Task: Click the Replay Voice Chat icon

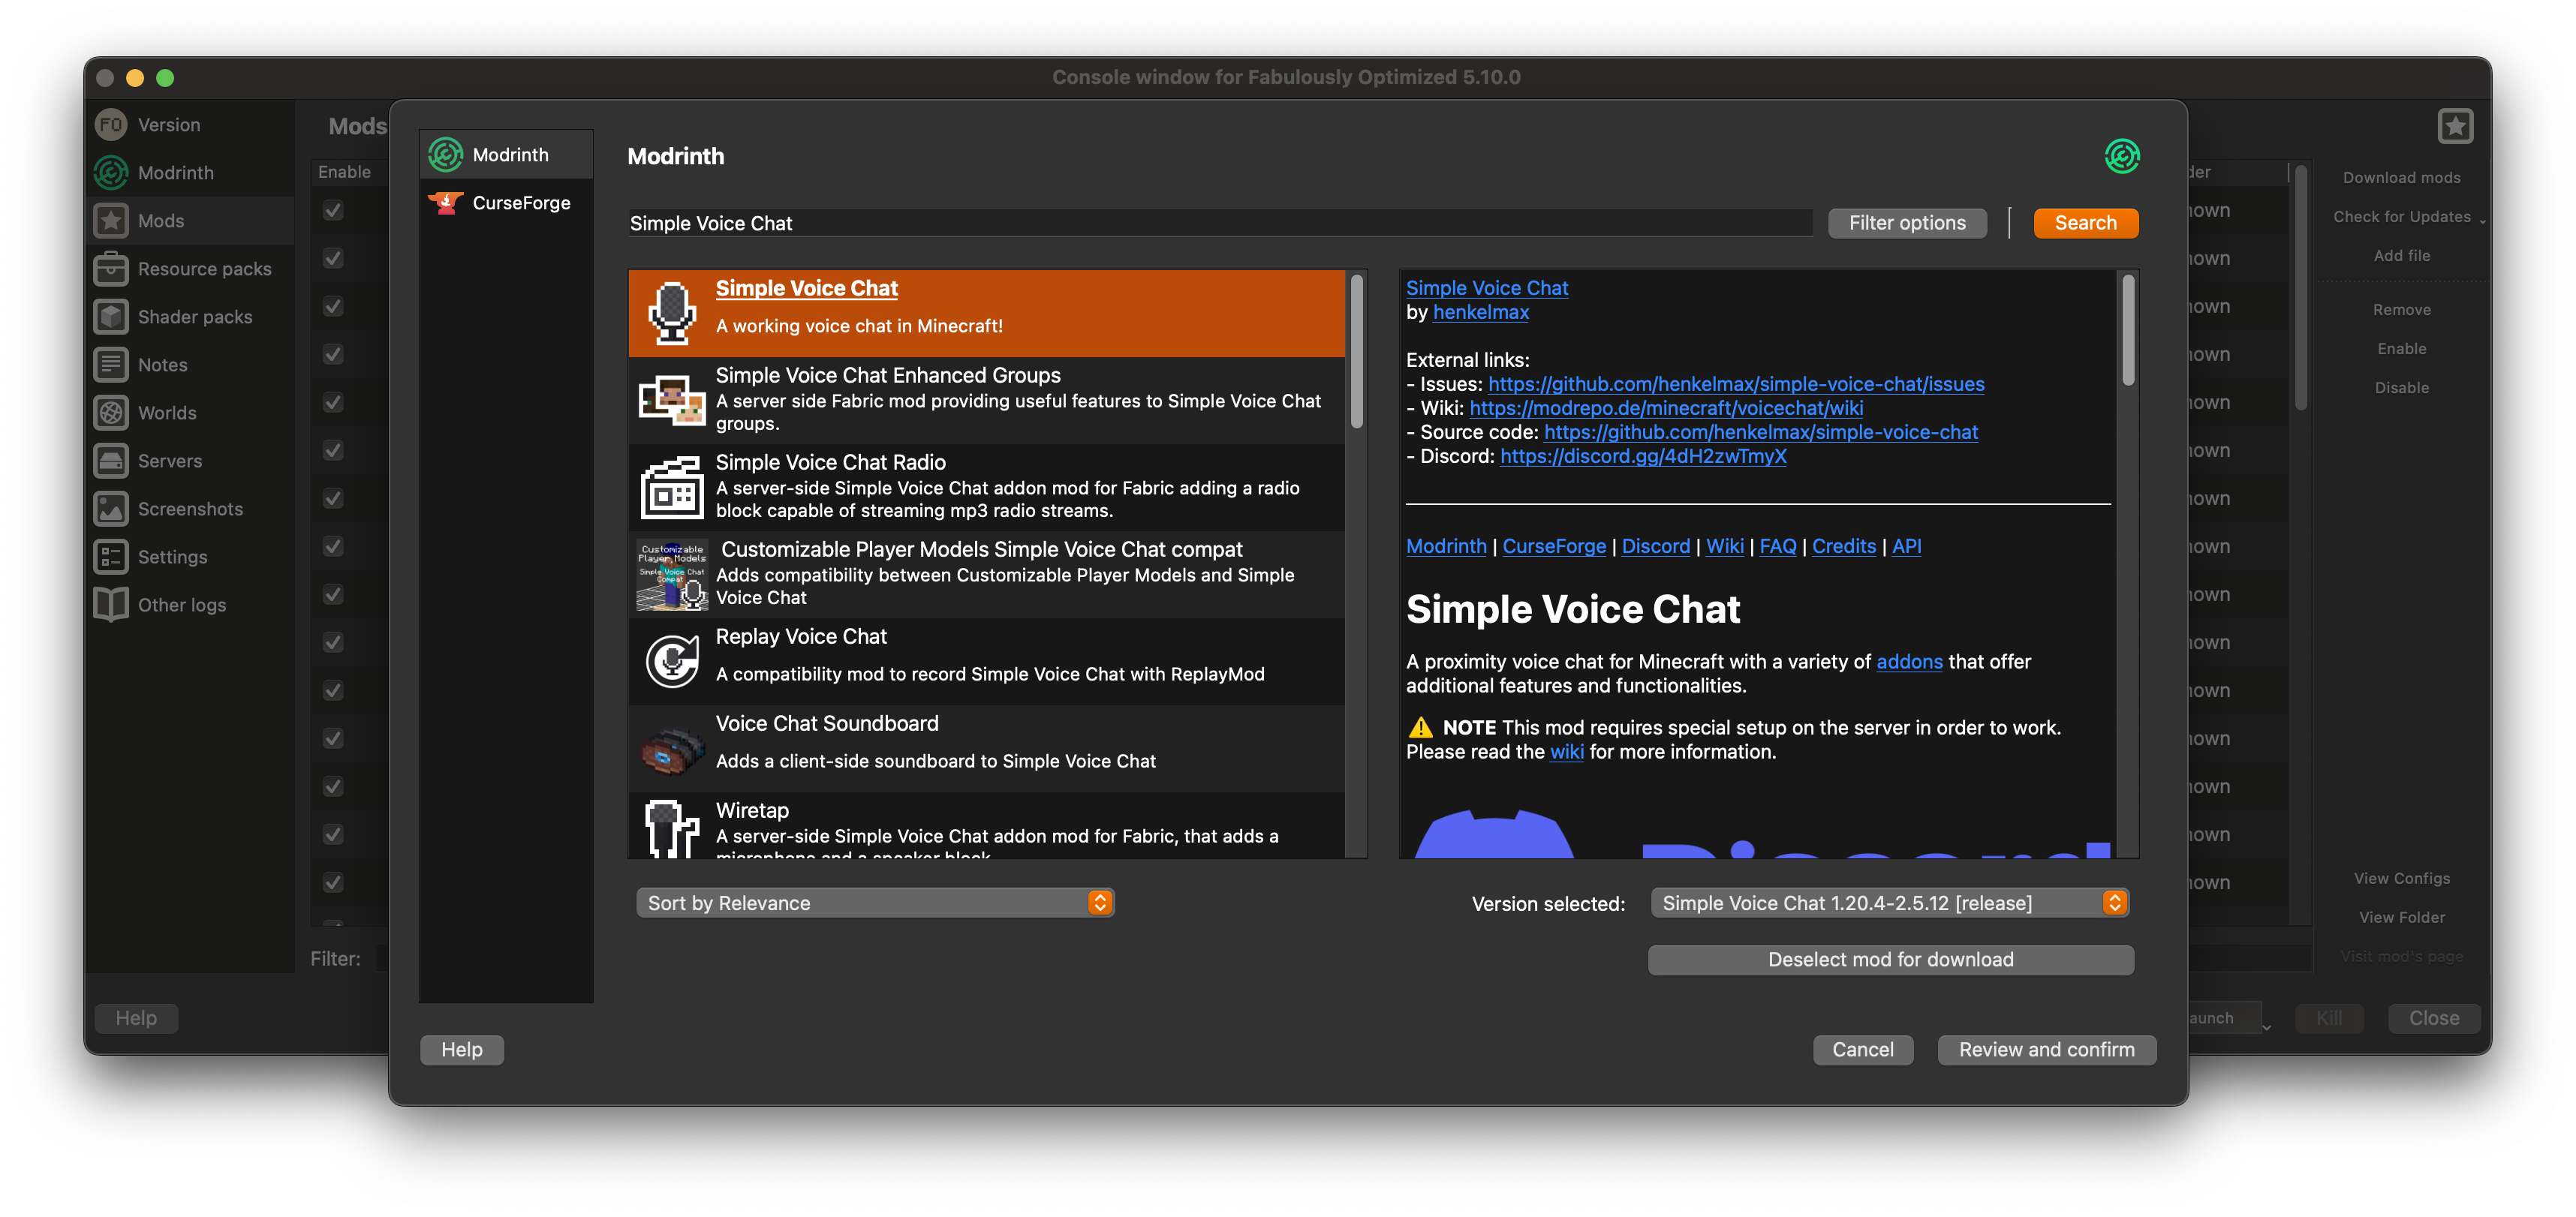Action: [672, 661]
